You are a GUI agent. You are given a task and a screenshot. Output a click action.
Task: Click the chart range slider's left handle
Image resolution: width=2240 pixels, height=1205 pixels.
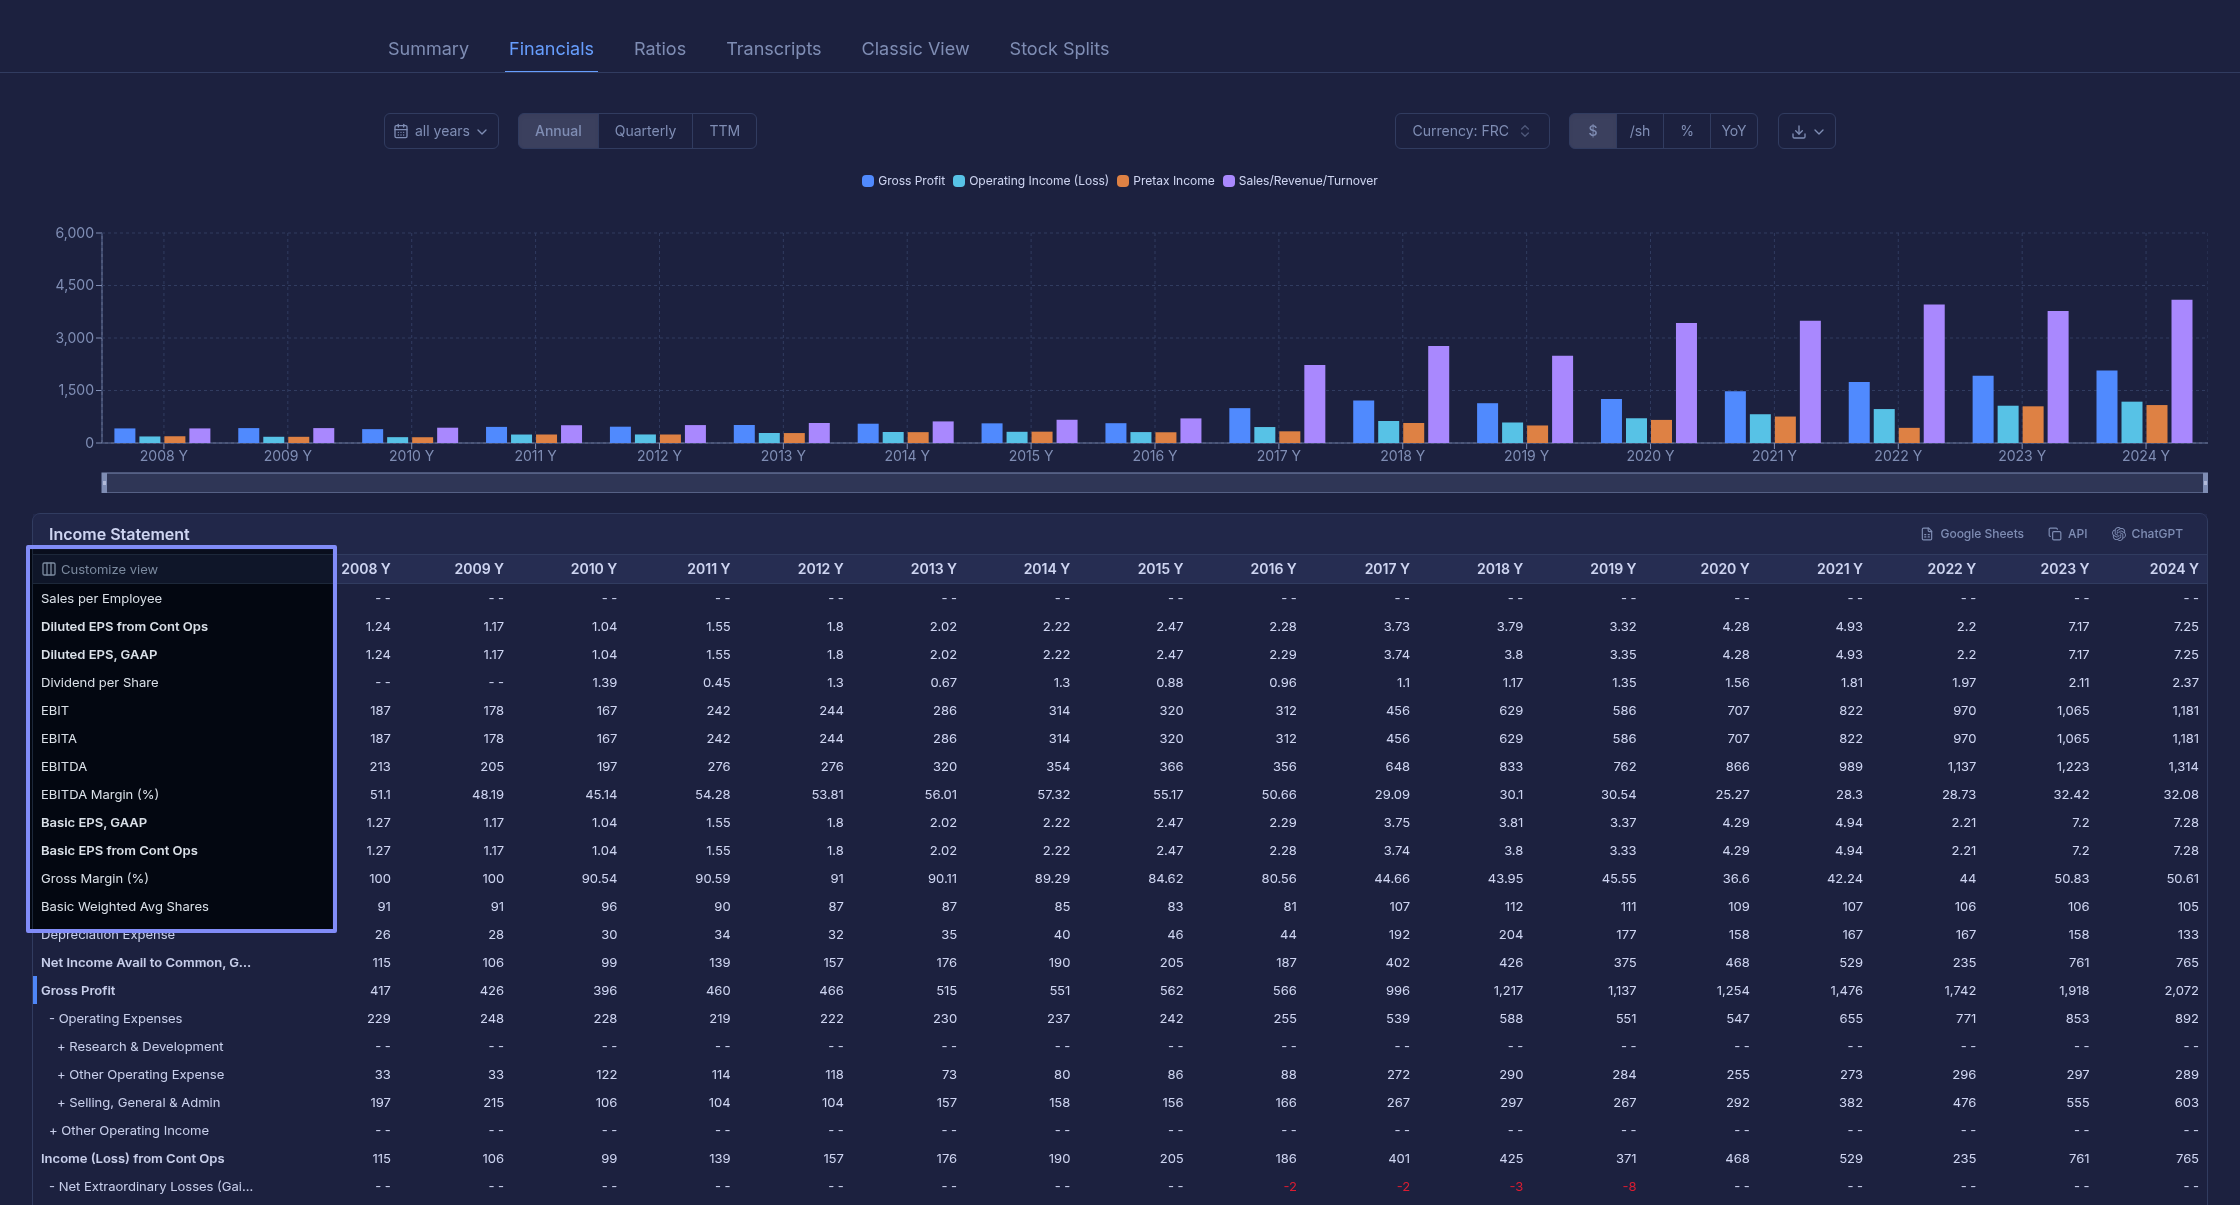[x=104, y=483]
